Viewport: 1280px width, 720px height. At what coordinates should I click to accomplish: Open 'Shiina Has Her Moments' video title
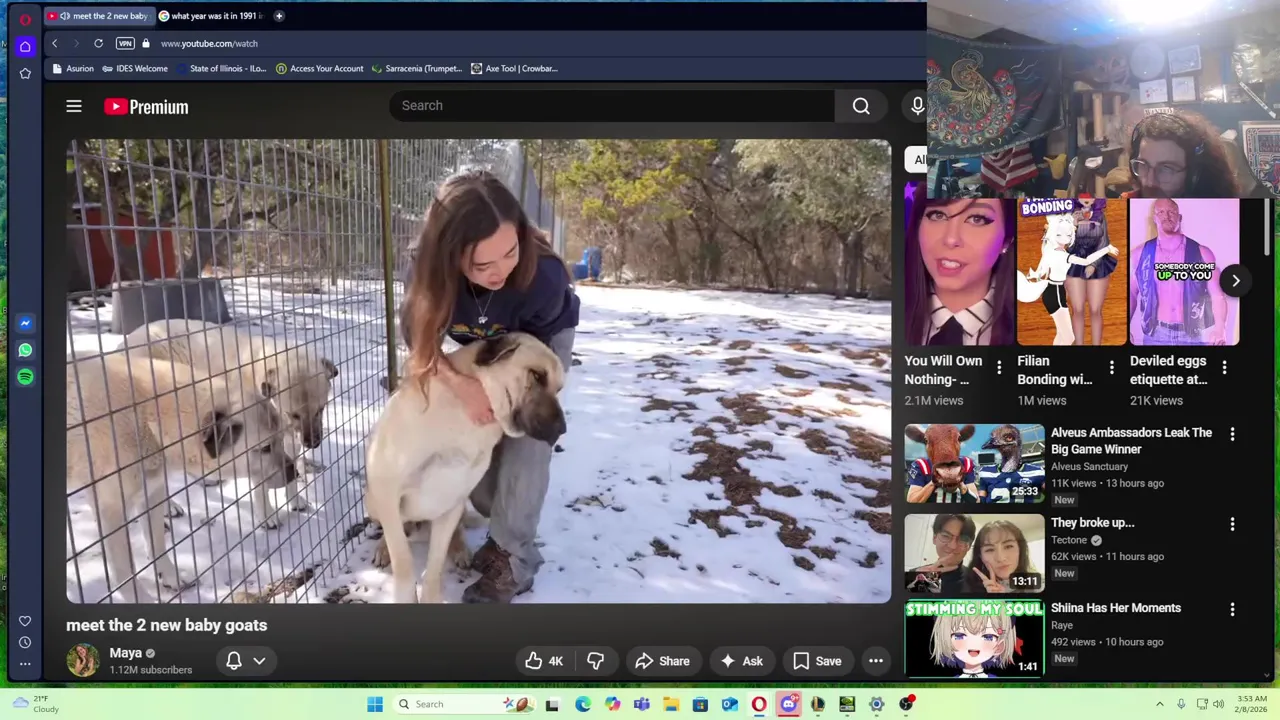tap(1116, 608)
